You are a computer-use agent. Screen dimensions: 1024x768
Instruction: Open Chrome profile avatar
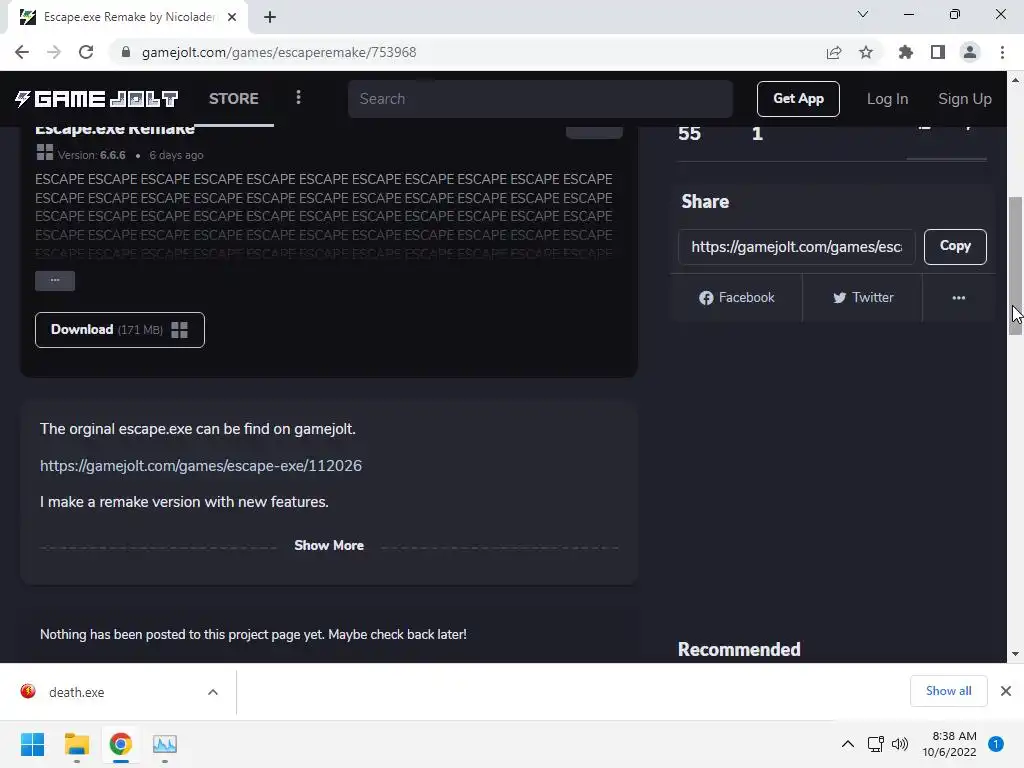pyautogui.click(x=970, y=52)
